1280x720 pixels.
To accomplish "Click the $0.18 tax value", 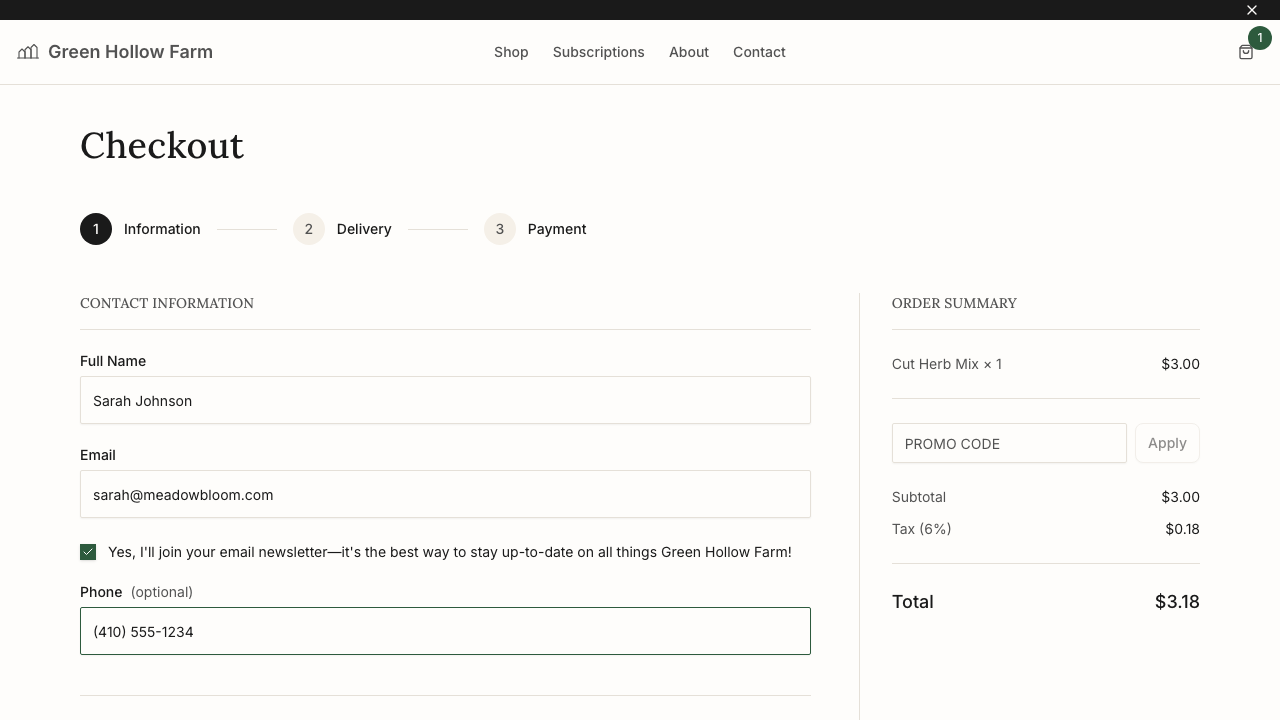I will 1182,529.
